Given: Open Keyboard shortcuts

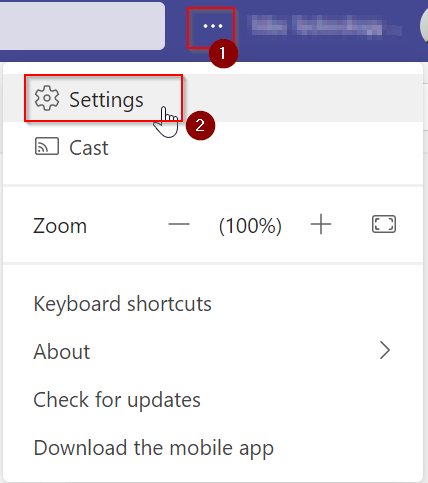Looking at the screenshot, I should pos(123,304).
